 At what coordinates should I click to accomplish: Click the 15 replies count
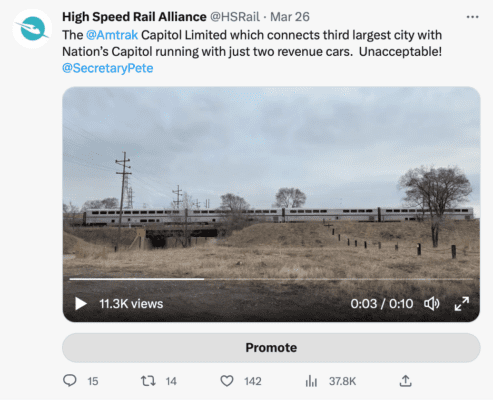(93, 381)
